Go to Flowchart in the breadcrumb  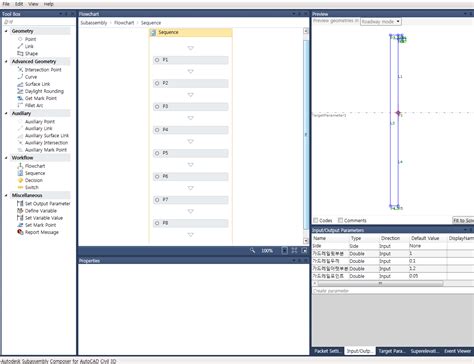coord(124,23)
